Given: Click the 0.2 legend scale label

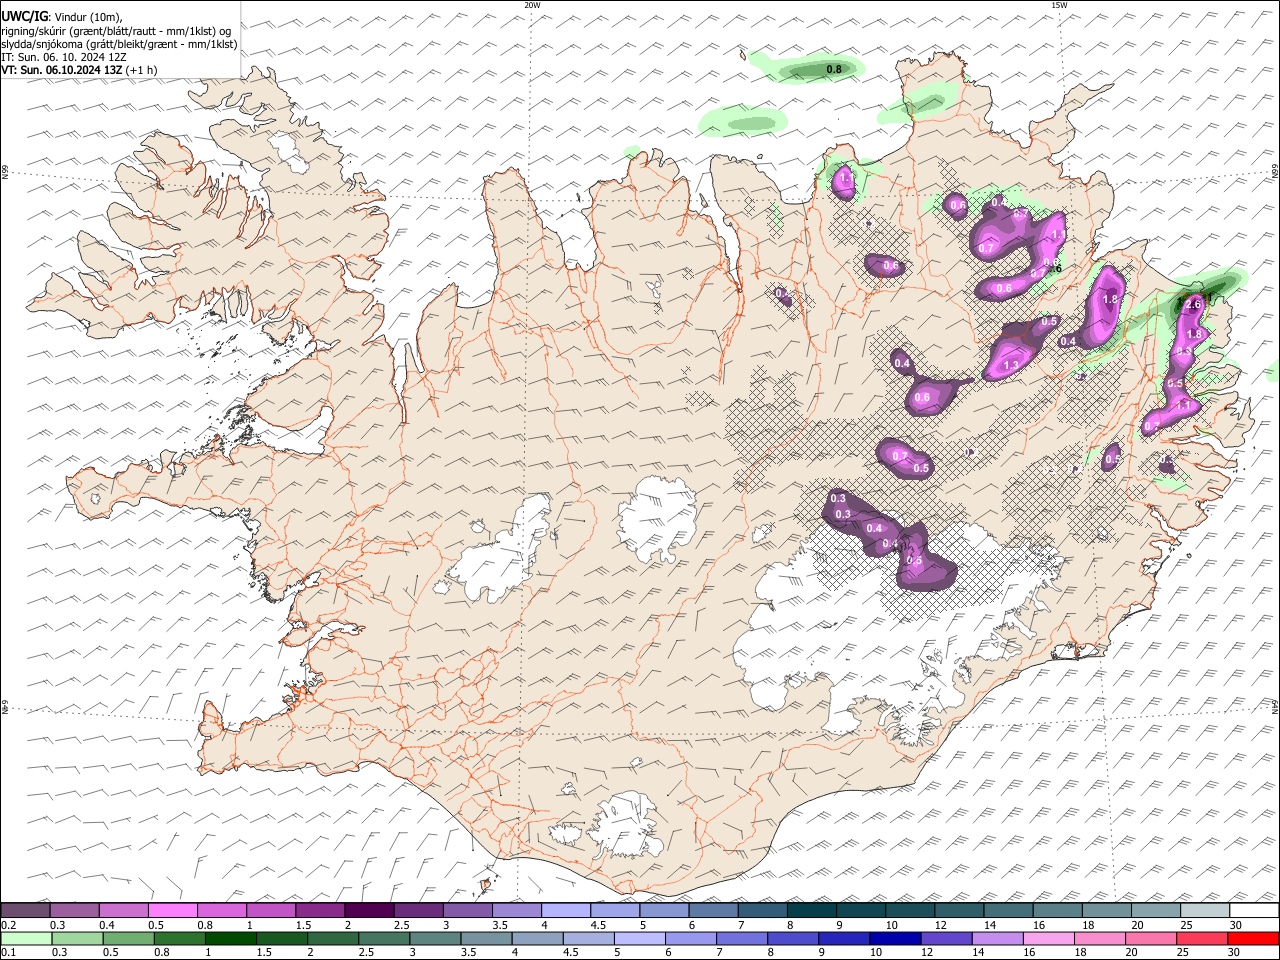Looking at the screenshot, I should click(x=9, y=926).
